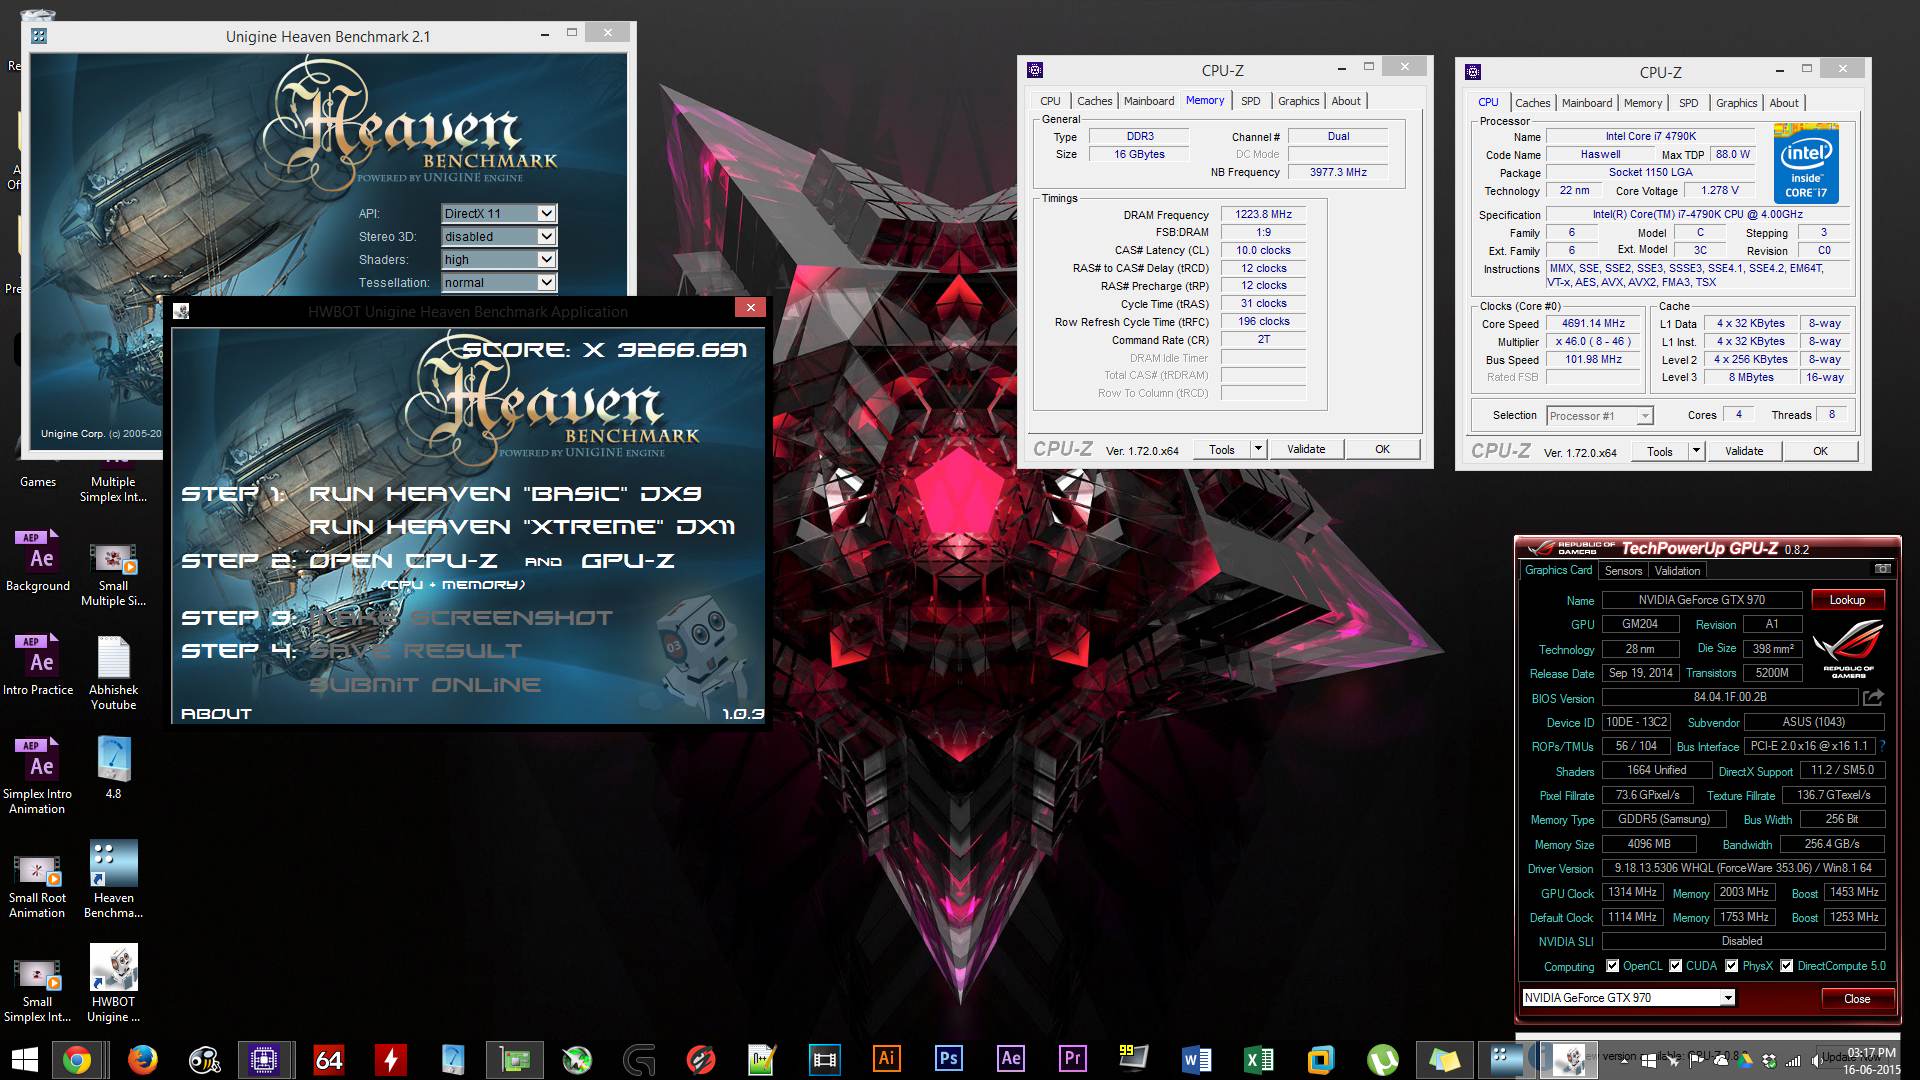The image size is (1920, 1080).
Task: Expand the NVIDIA GeForce GTX 970 GPU selector
Action: click(x=1727, y=997)
